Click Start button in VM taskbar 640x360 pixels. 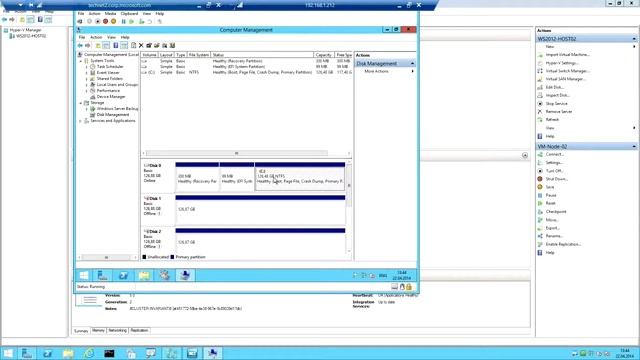click(84, 276)
